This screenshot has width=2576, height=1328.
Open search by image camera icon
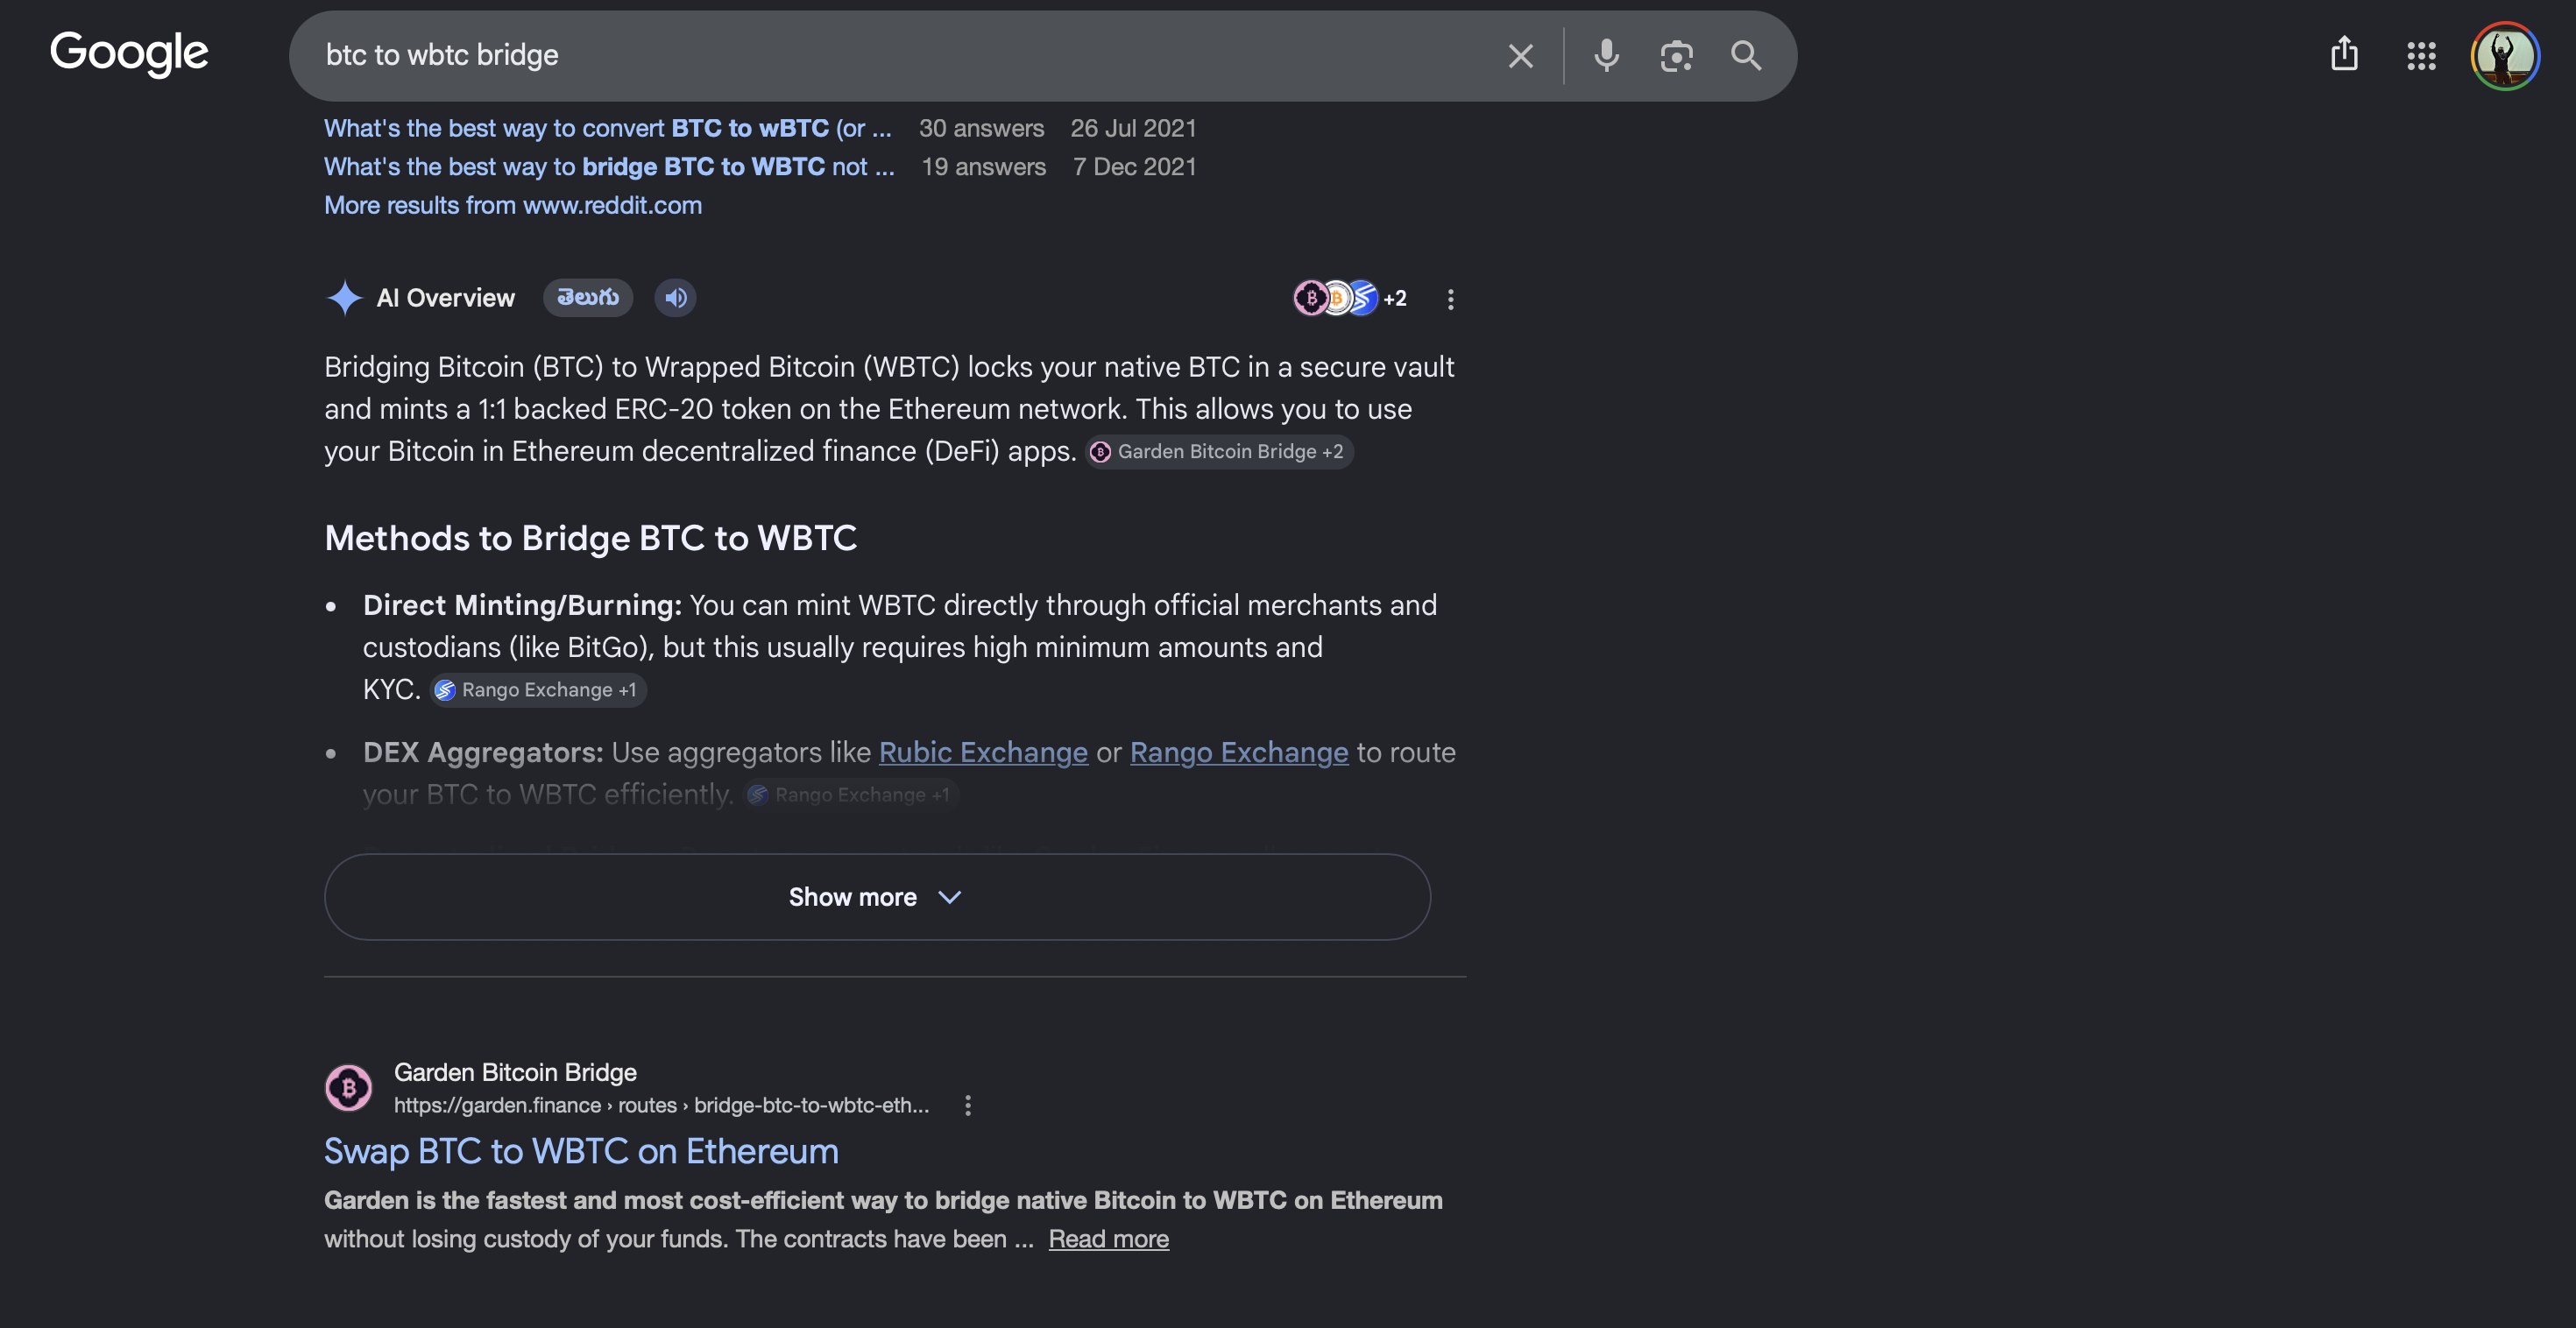click(1676, 56)
